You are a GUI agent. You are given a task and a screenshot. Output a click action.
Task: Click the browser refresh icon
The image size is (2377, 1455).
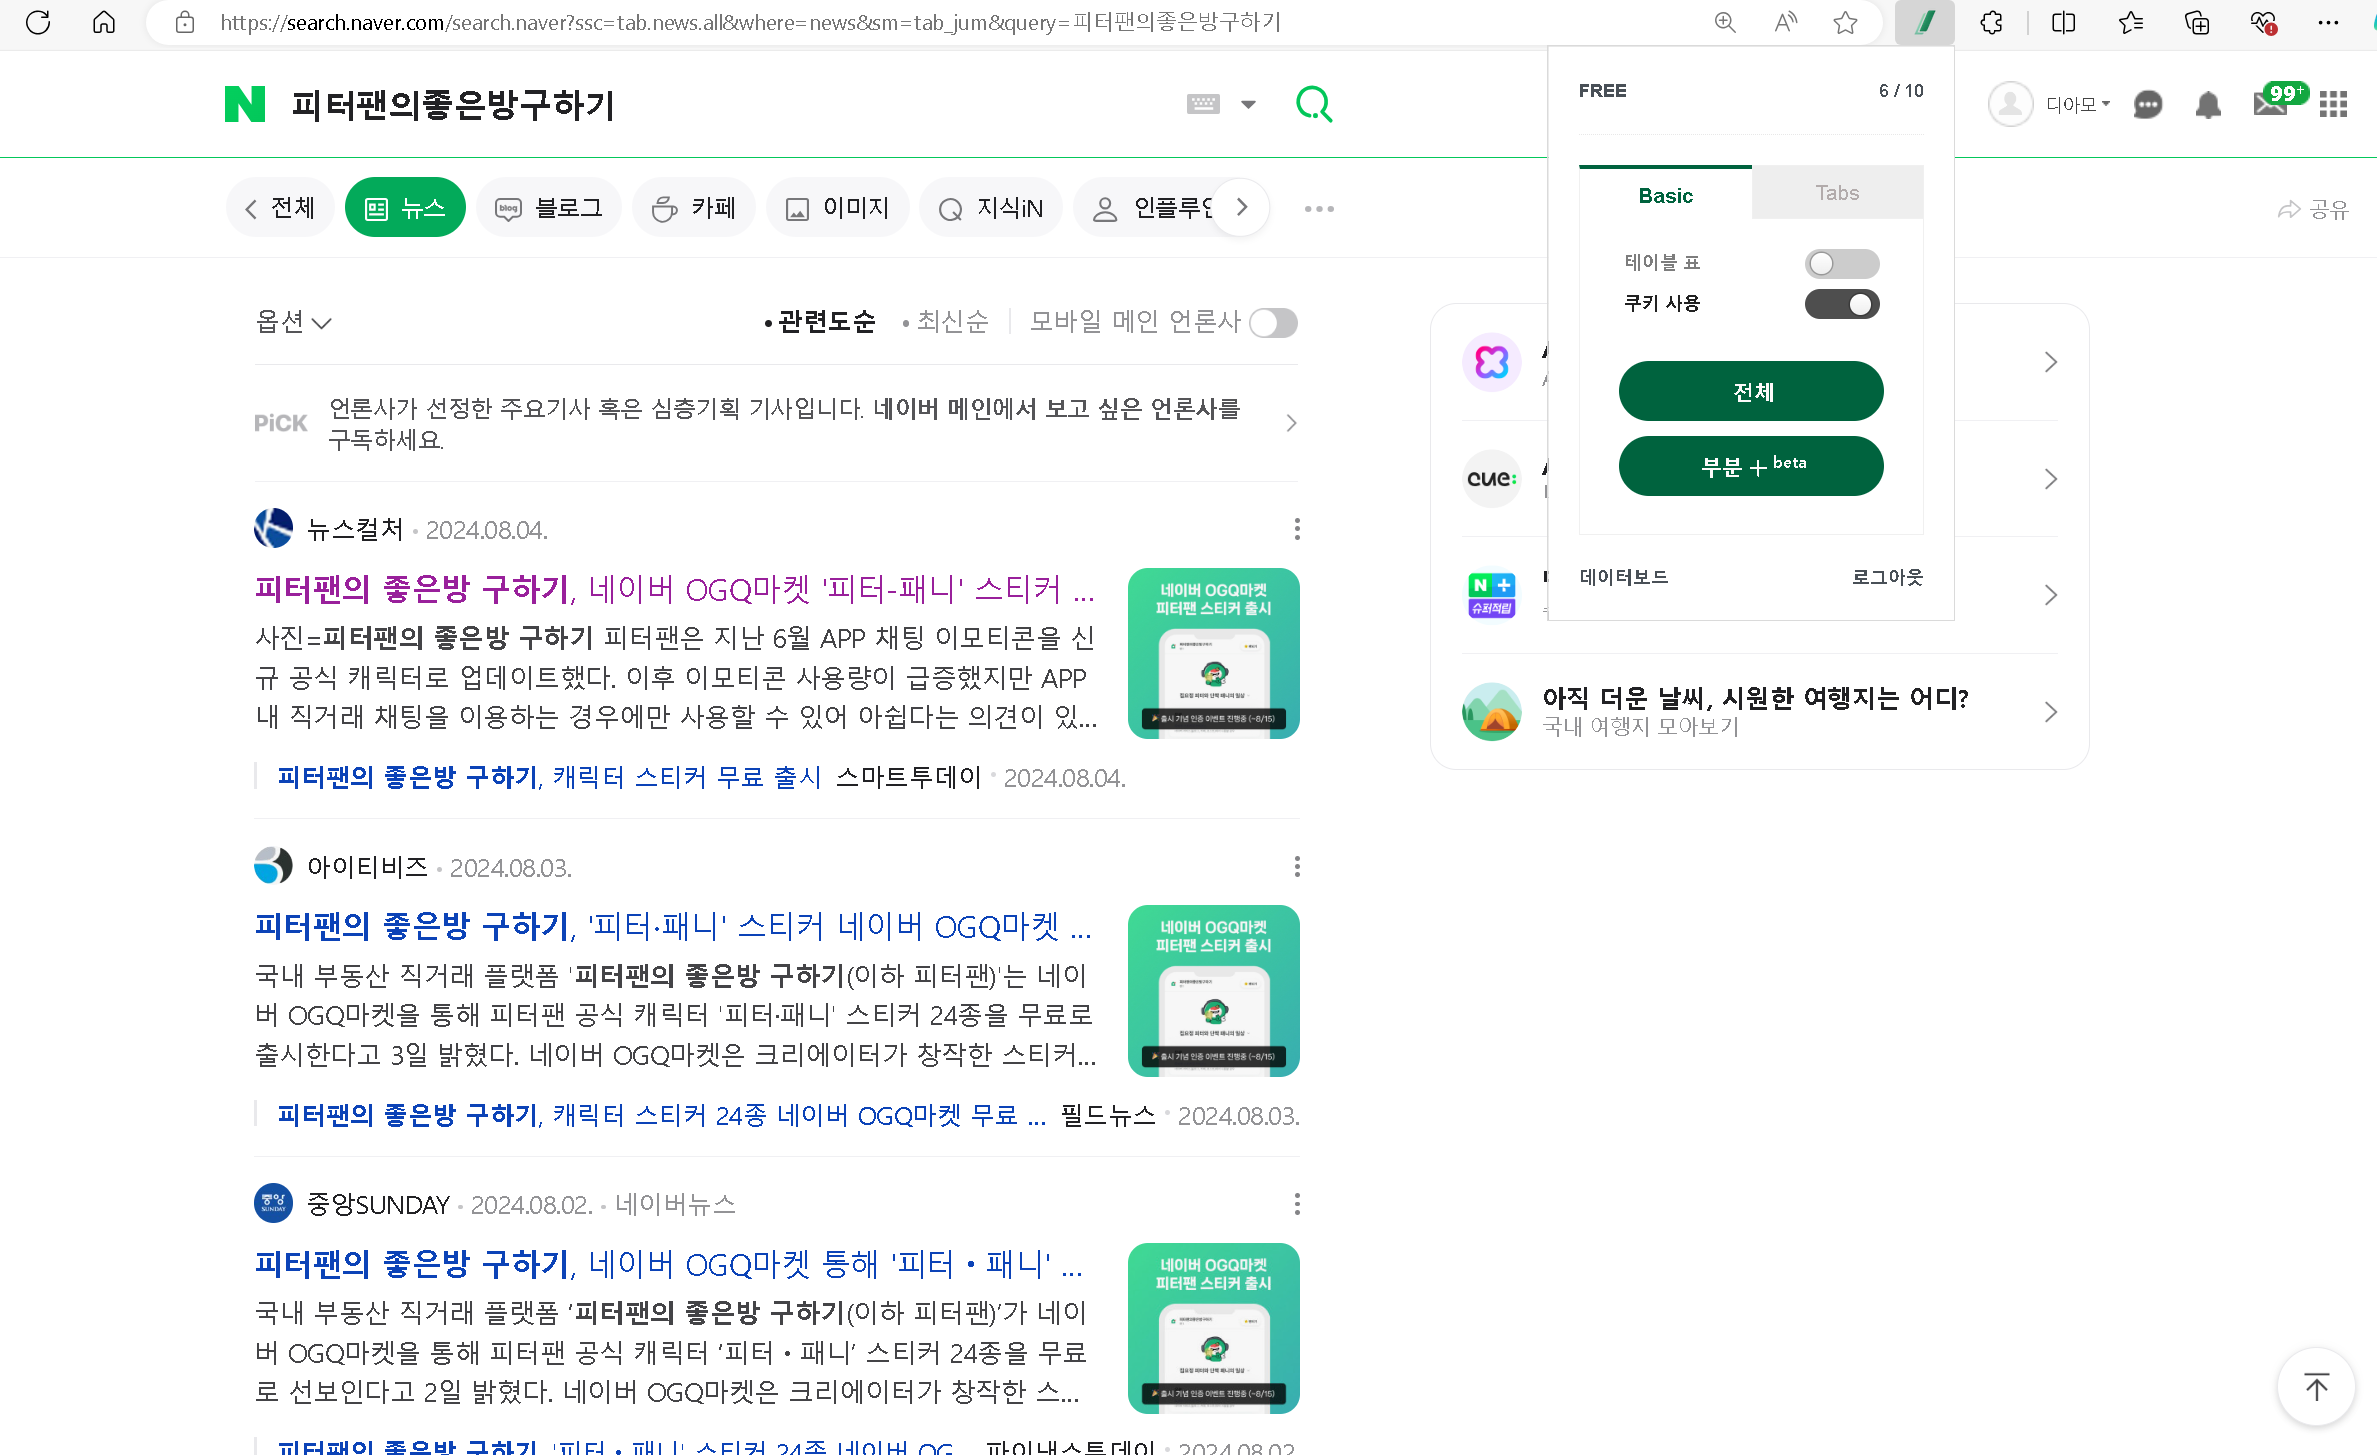pyautogui.click(x=38, y=22)
